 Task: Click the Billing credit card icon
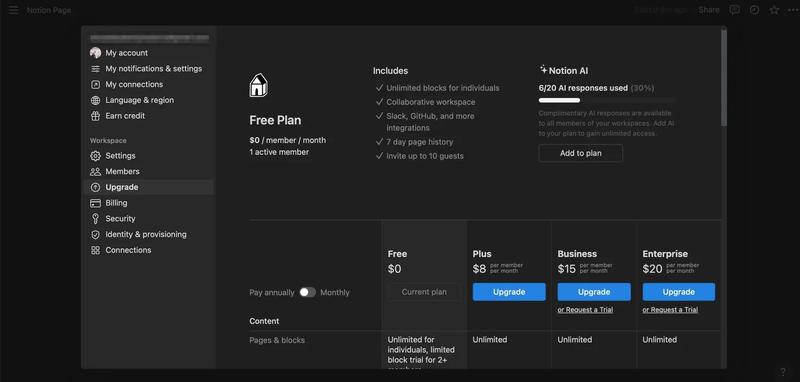pyautogui.click(x=95, y=203)
